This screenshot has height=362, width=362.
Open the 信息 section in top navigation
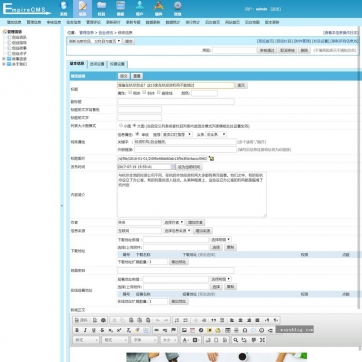click(82, 9)
